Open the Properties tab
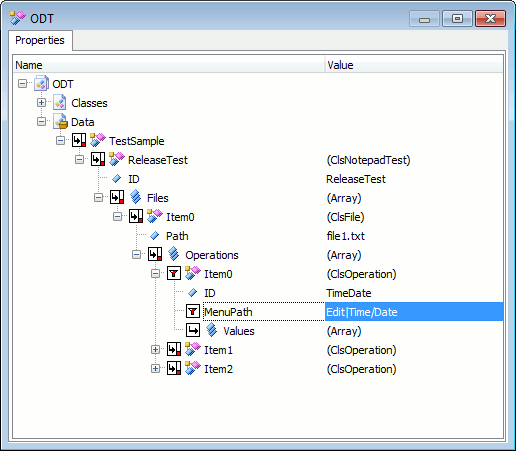Screen dimensions: 516x451 (x=40, y=40)
